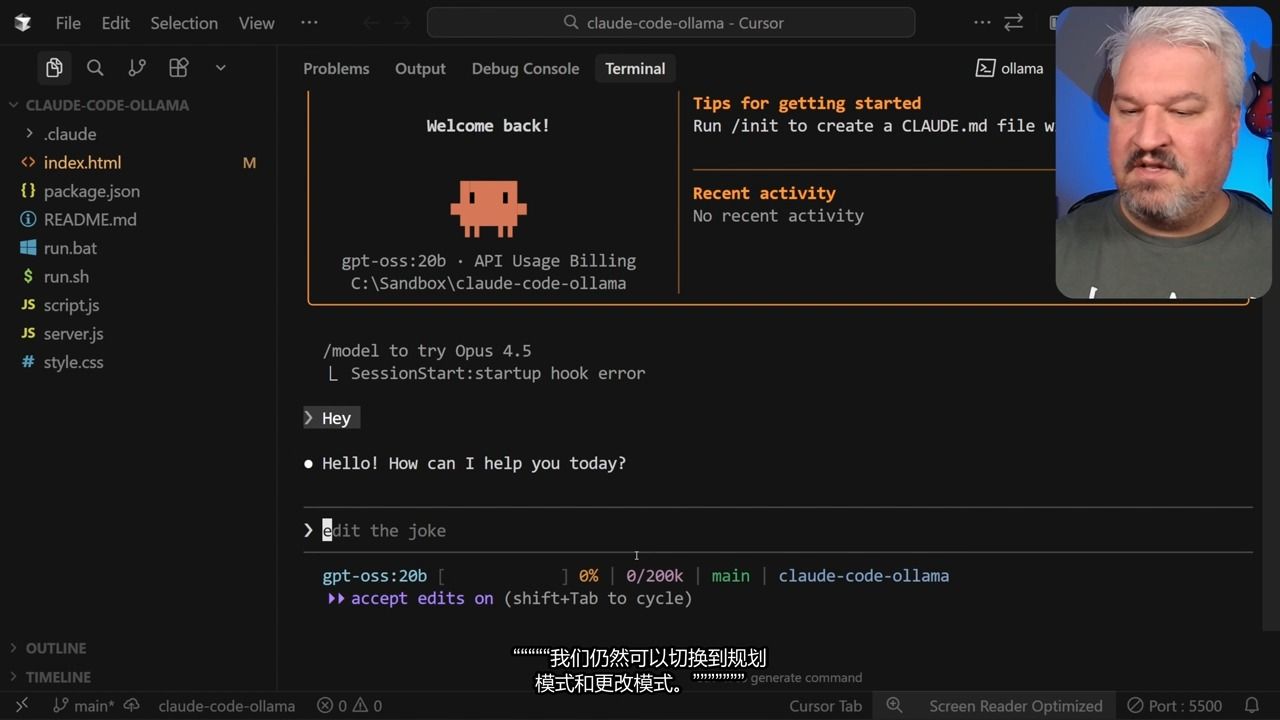The height and width of the screenshot is (720, 1280).
Task: Open the Extensions view icon
Action: (179, 68)
